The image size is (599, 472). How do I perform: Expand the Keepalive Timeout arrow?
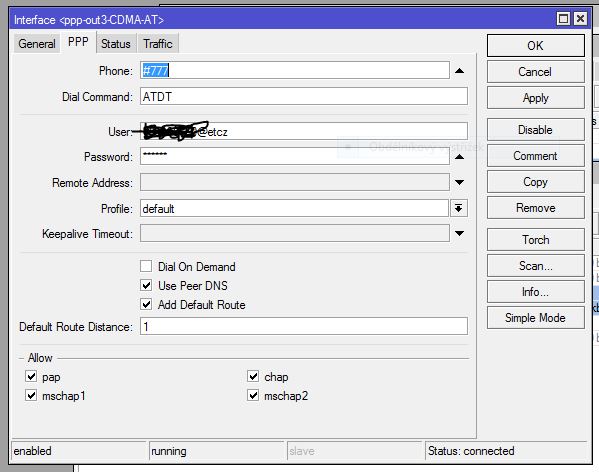[x=459, y=233]
